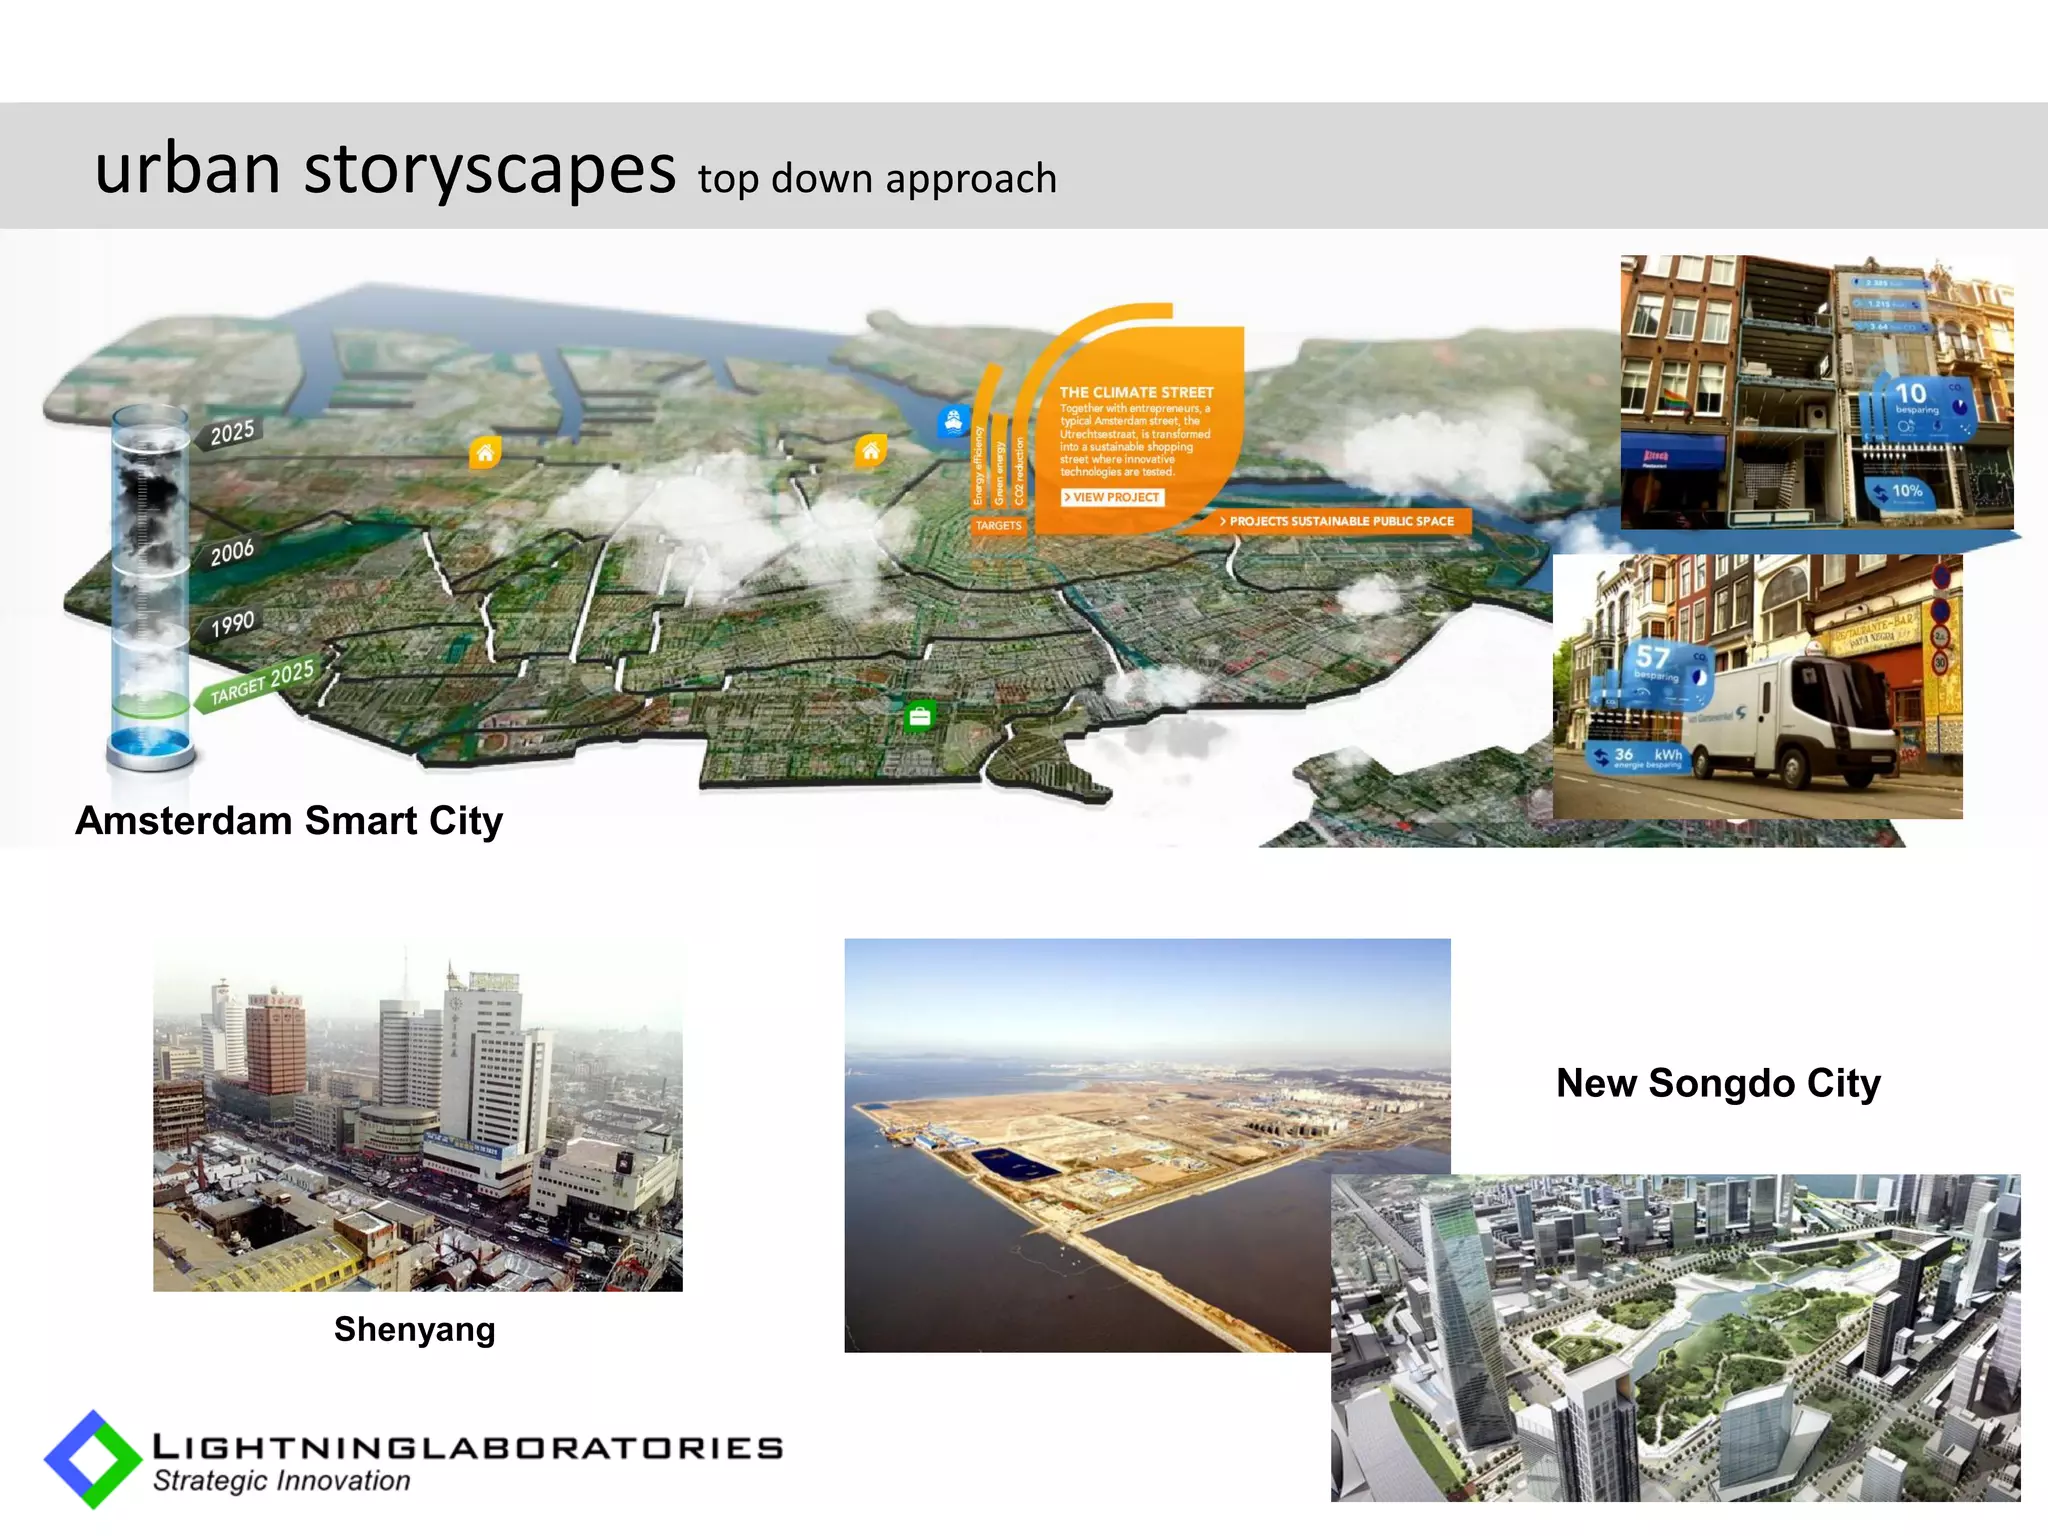2048x1536 pixels.
Task: Click the left orange house map marker
Action: [x=485, y=453]
